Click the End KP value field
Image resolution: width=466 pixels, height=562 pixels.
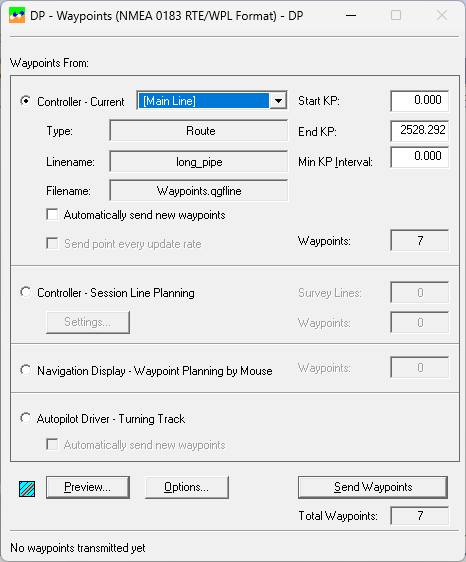tap(419, 131)
